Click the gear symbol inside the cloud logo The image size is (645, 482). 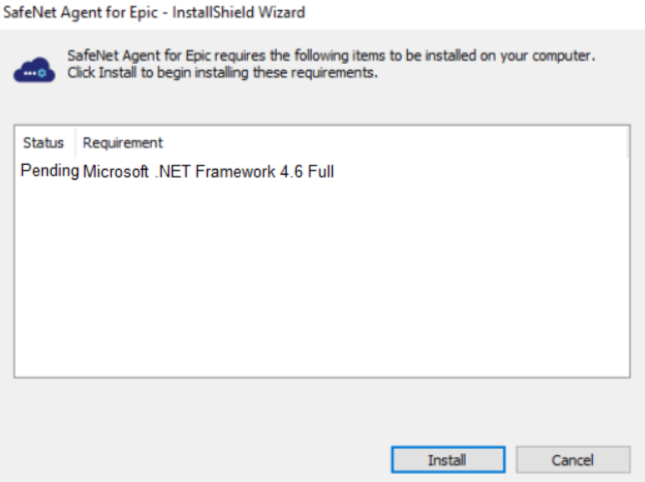(x=42, y=73)
